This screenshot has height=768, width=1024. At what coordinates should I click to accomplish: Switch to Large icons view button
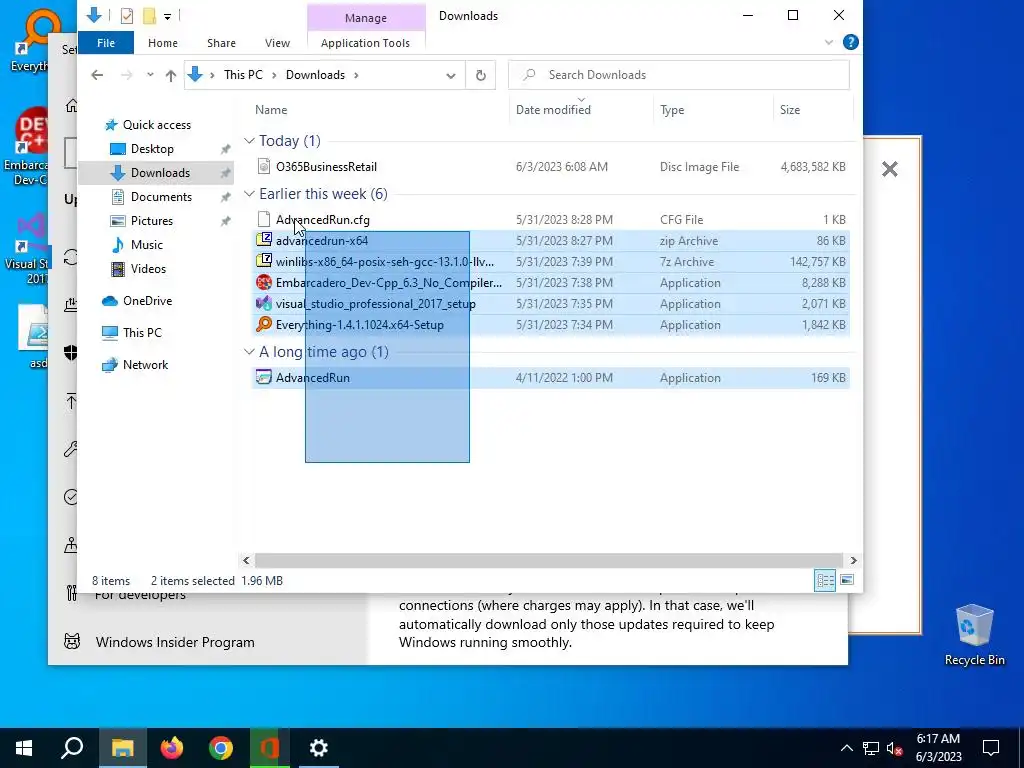point(847,580)
